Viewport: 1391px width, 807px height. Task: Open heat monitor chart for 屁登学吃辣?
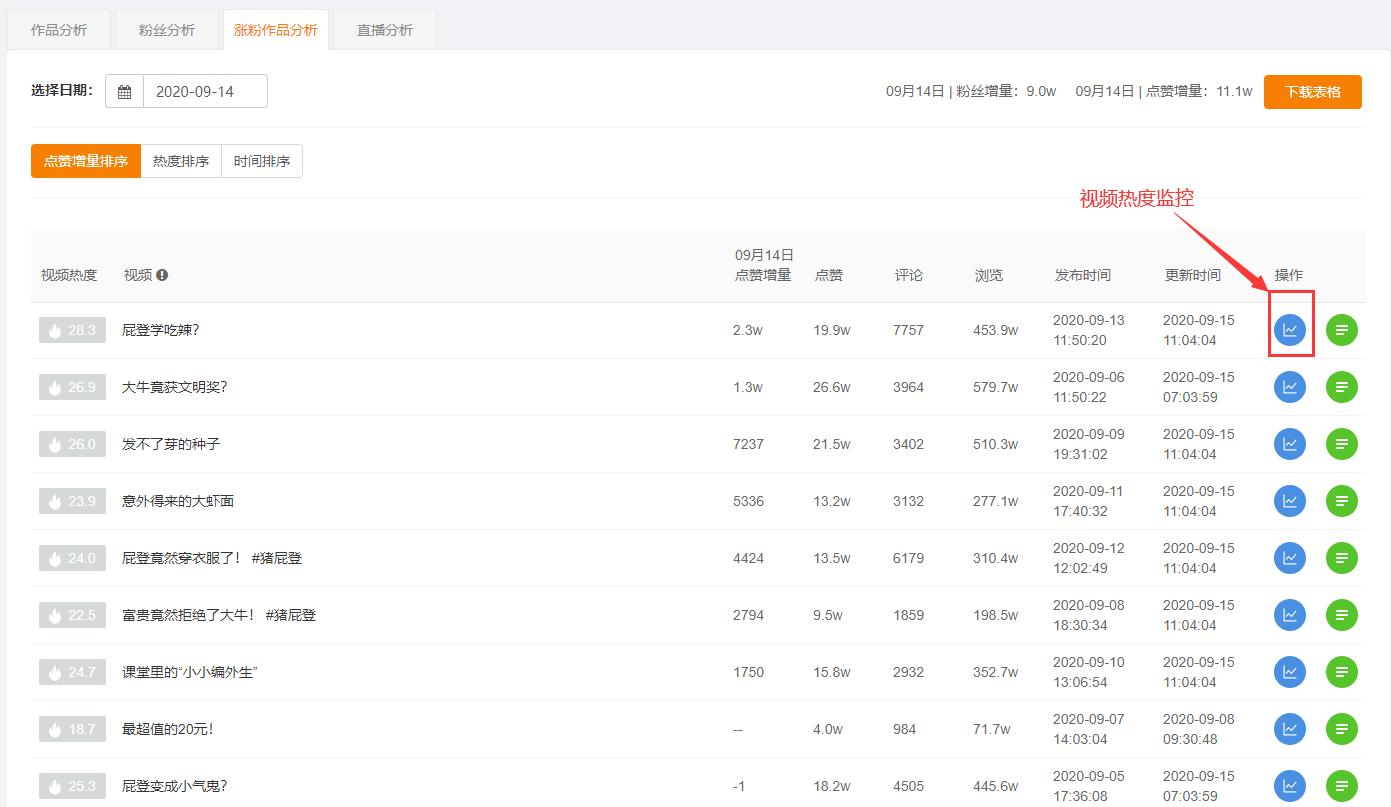[x=1290, y=330]
